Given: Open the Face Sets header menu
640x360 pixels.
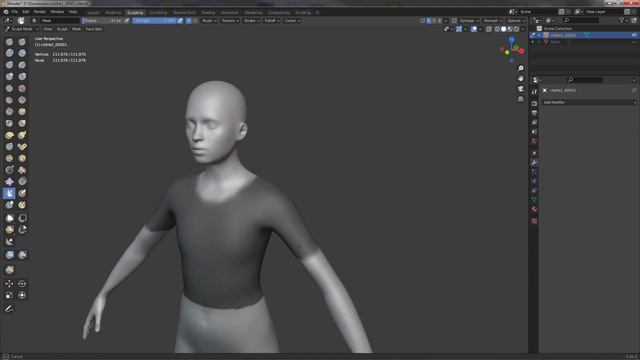Looking at the screenshot, I should 94,29.
